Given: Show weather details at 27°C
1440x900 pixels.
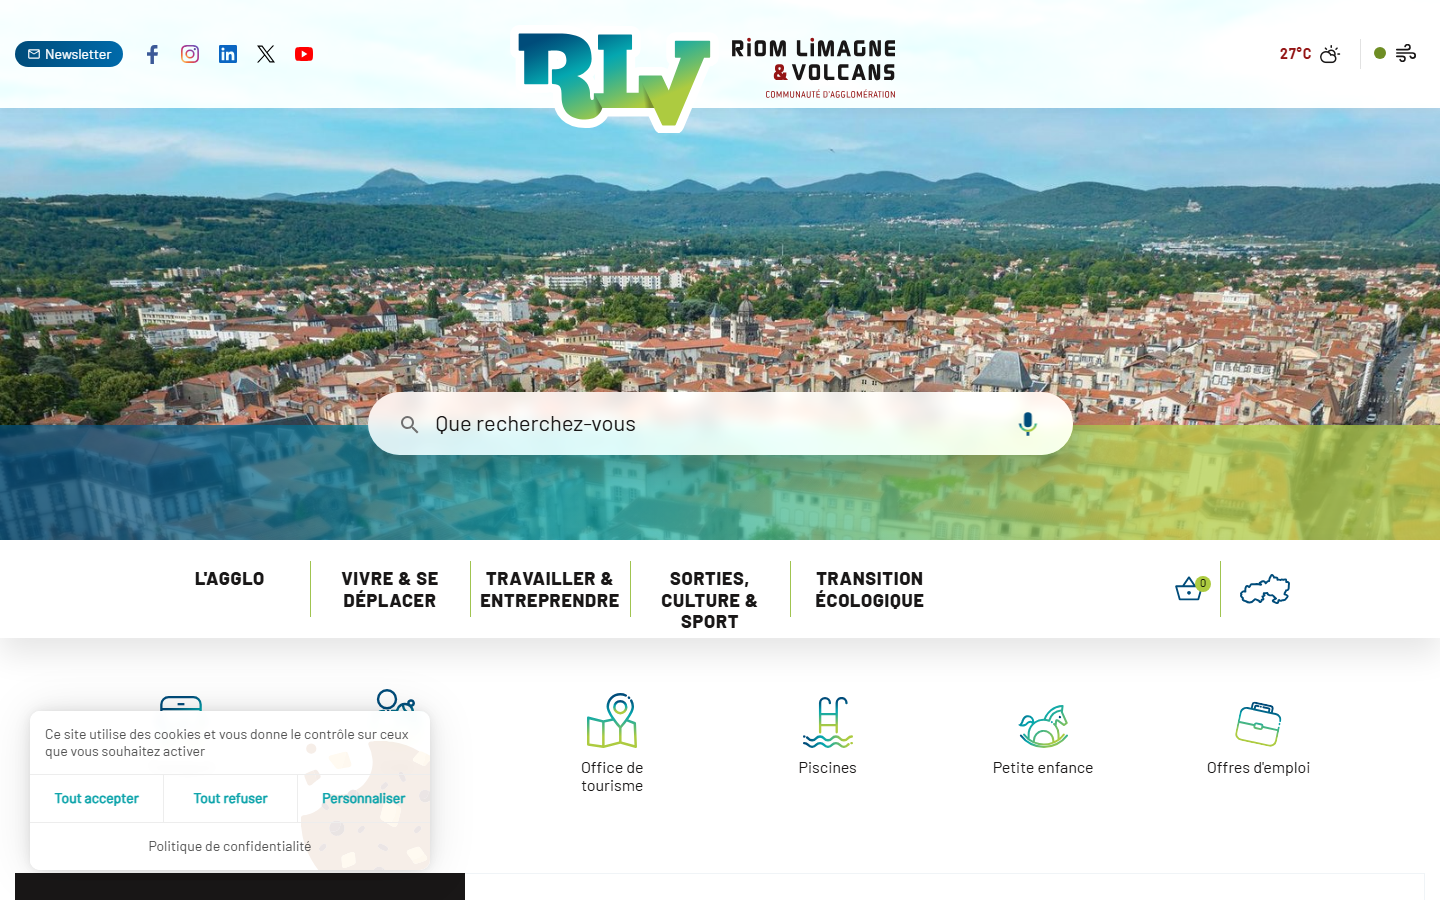Looking at the screenshot, I should coord(1310,54).
